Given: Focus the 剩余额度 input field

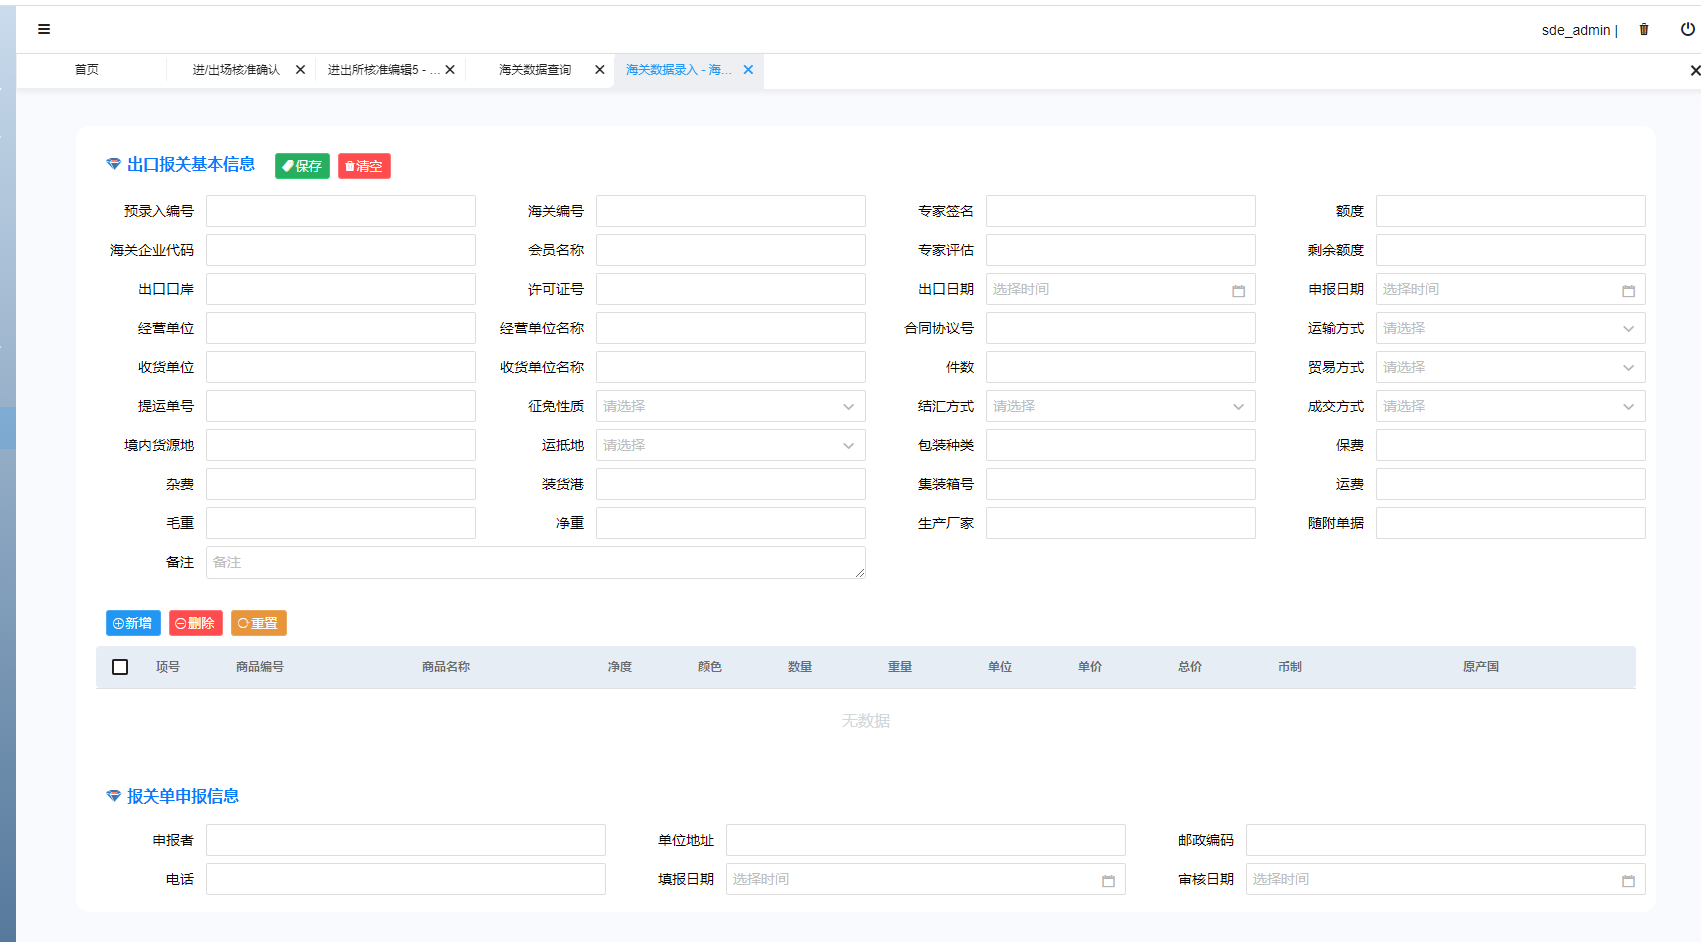Looking at the screenshot, I should [x=1510, y=250].
